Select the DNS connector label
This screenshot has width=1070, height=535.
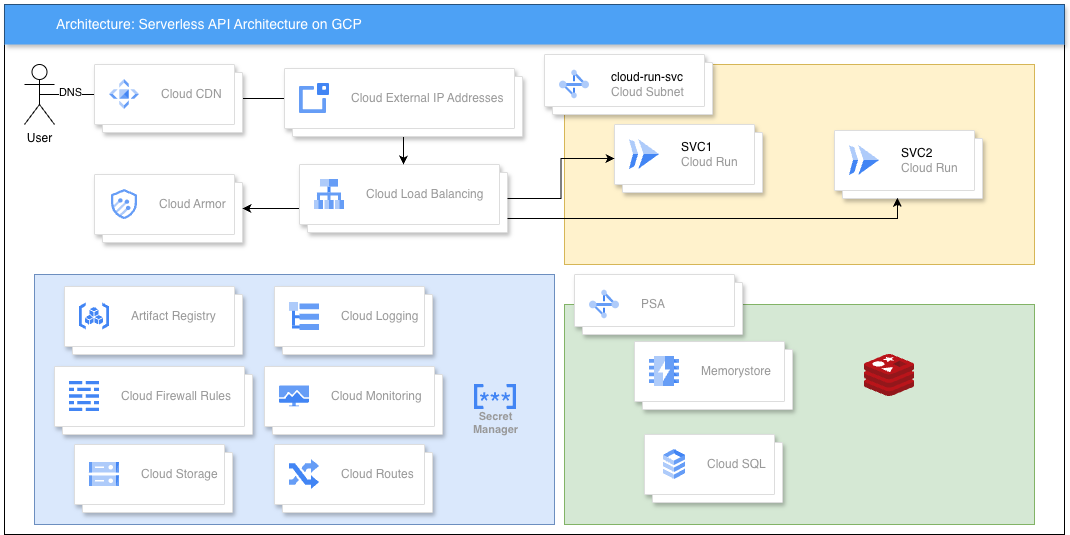(x=71, y=93)
